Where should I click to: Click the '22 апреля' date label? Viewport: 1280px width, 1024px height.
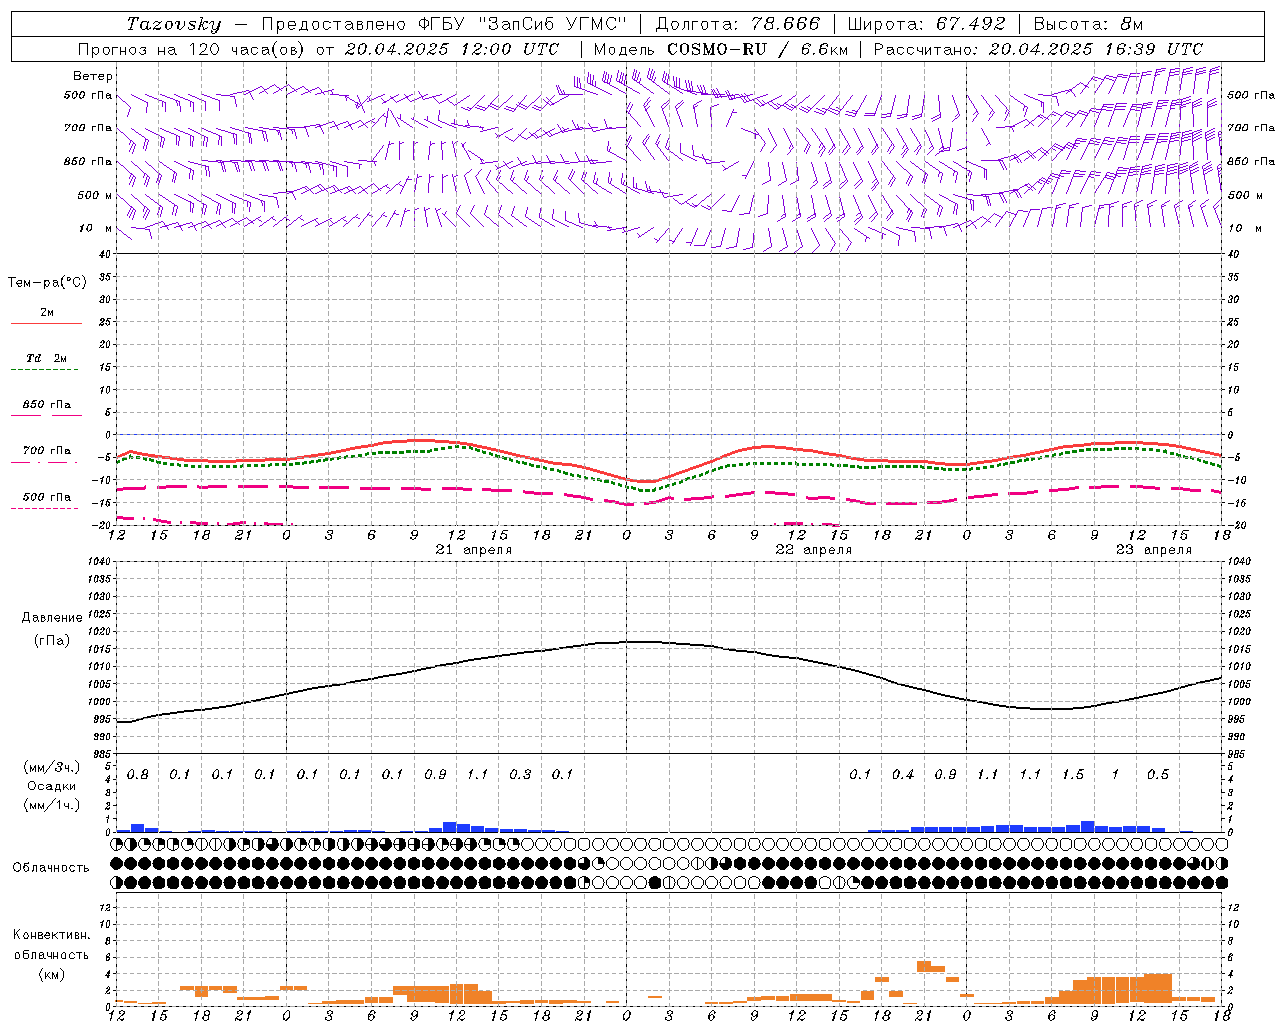[814, 550]
